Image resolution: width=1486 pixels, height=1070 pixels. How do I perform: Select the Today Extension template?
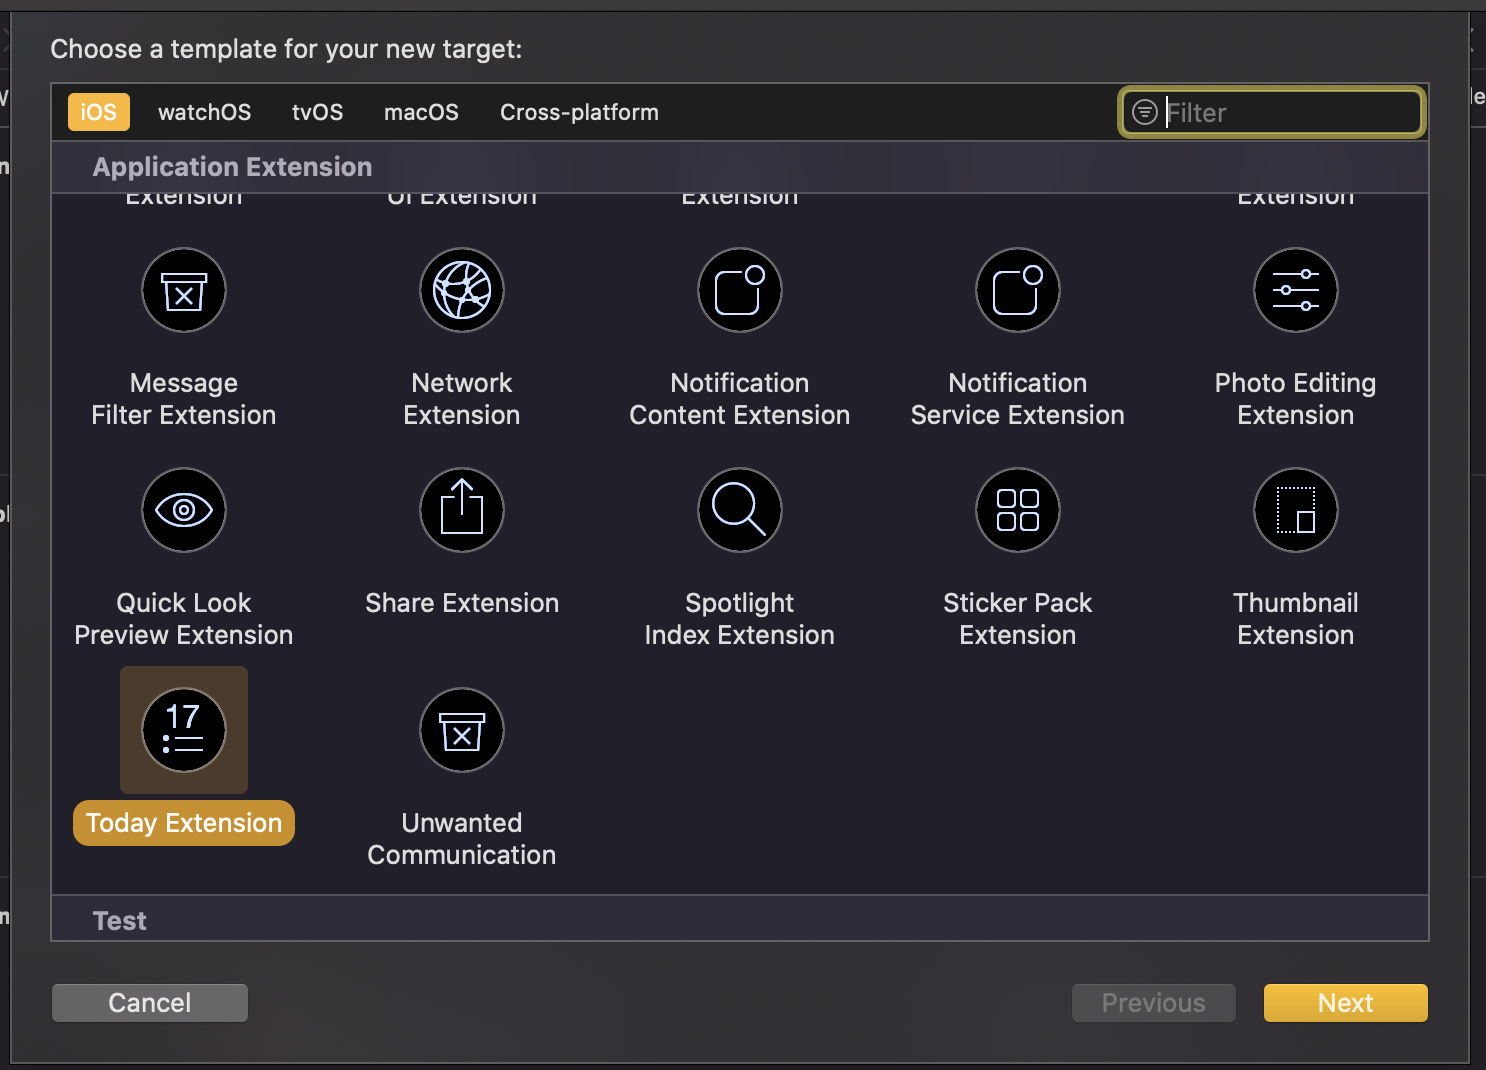point(183,730)
